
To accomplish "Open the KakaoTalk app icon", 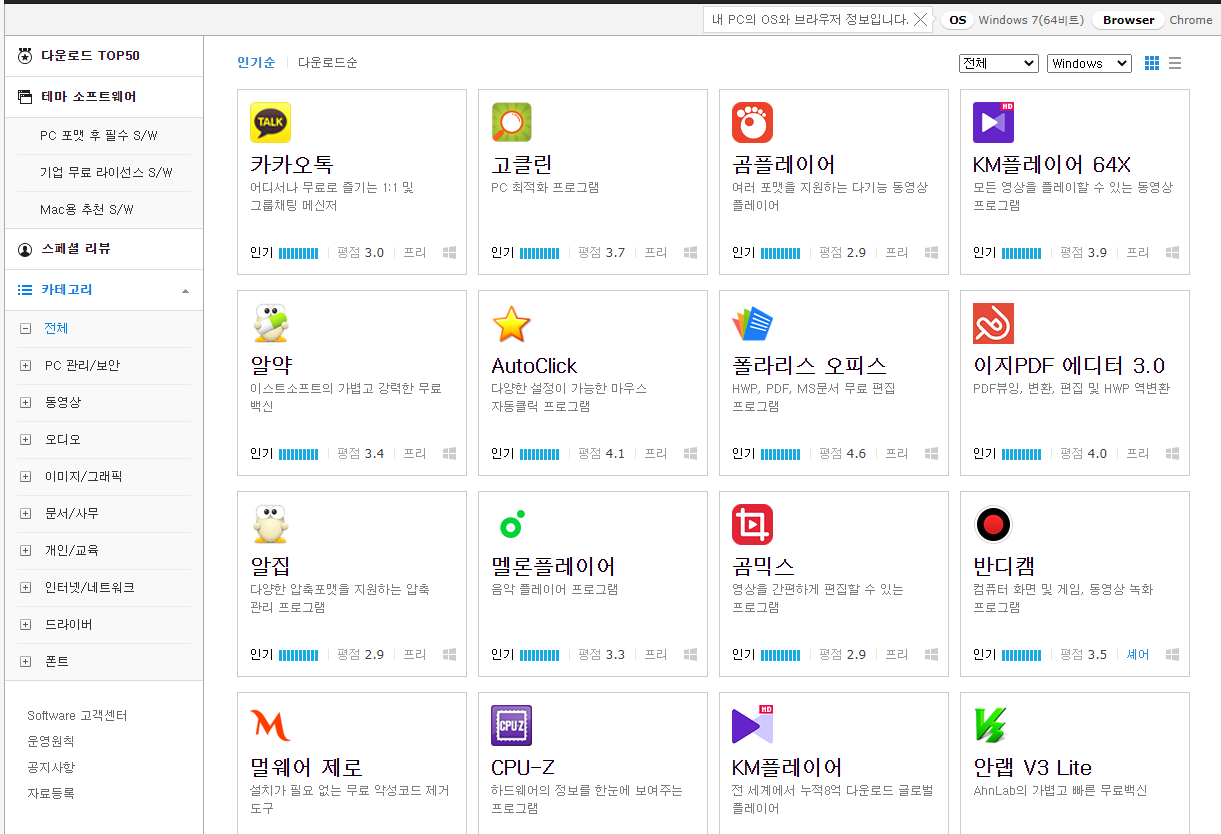I will pyautogui.click(x=270, y=122).
